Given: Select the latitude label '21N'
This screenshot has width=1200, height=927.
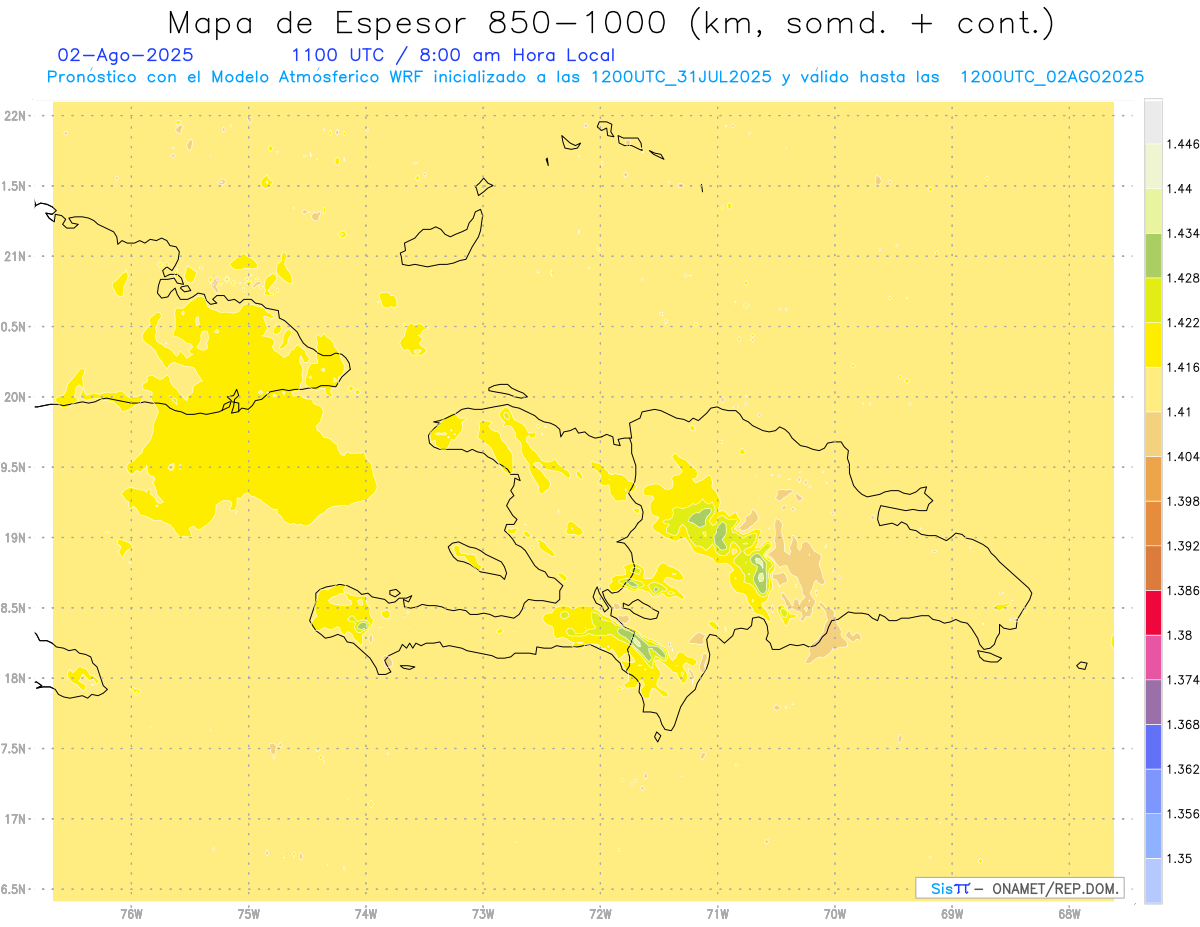Looking at the screenshot, I should (16, 257).
